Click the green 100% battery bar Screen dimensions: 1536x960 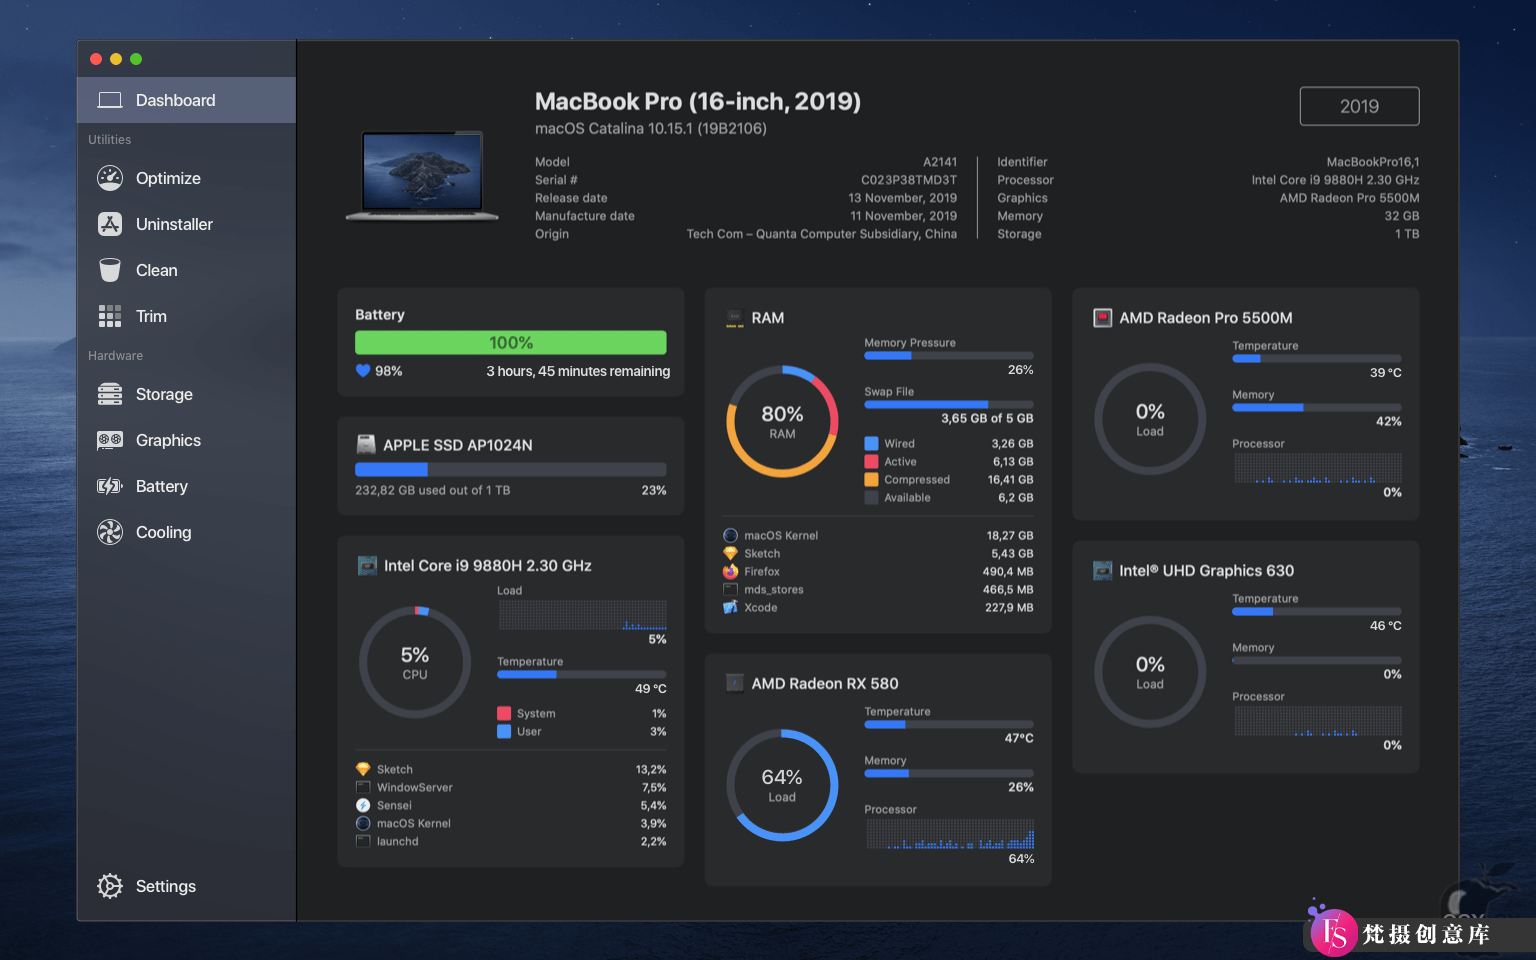[511, 342]
